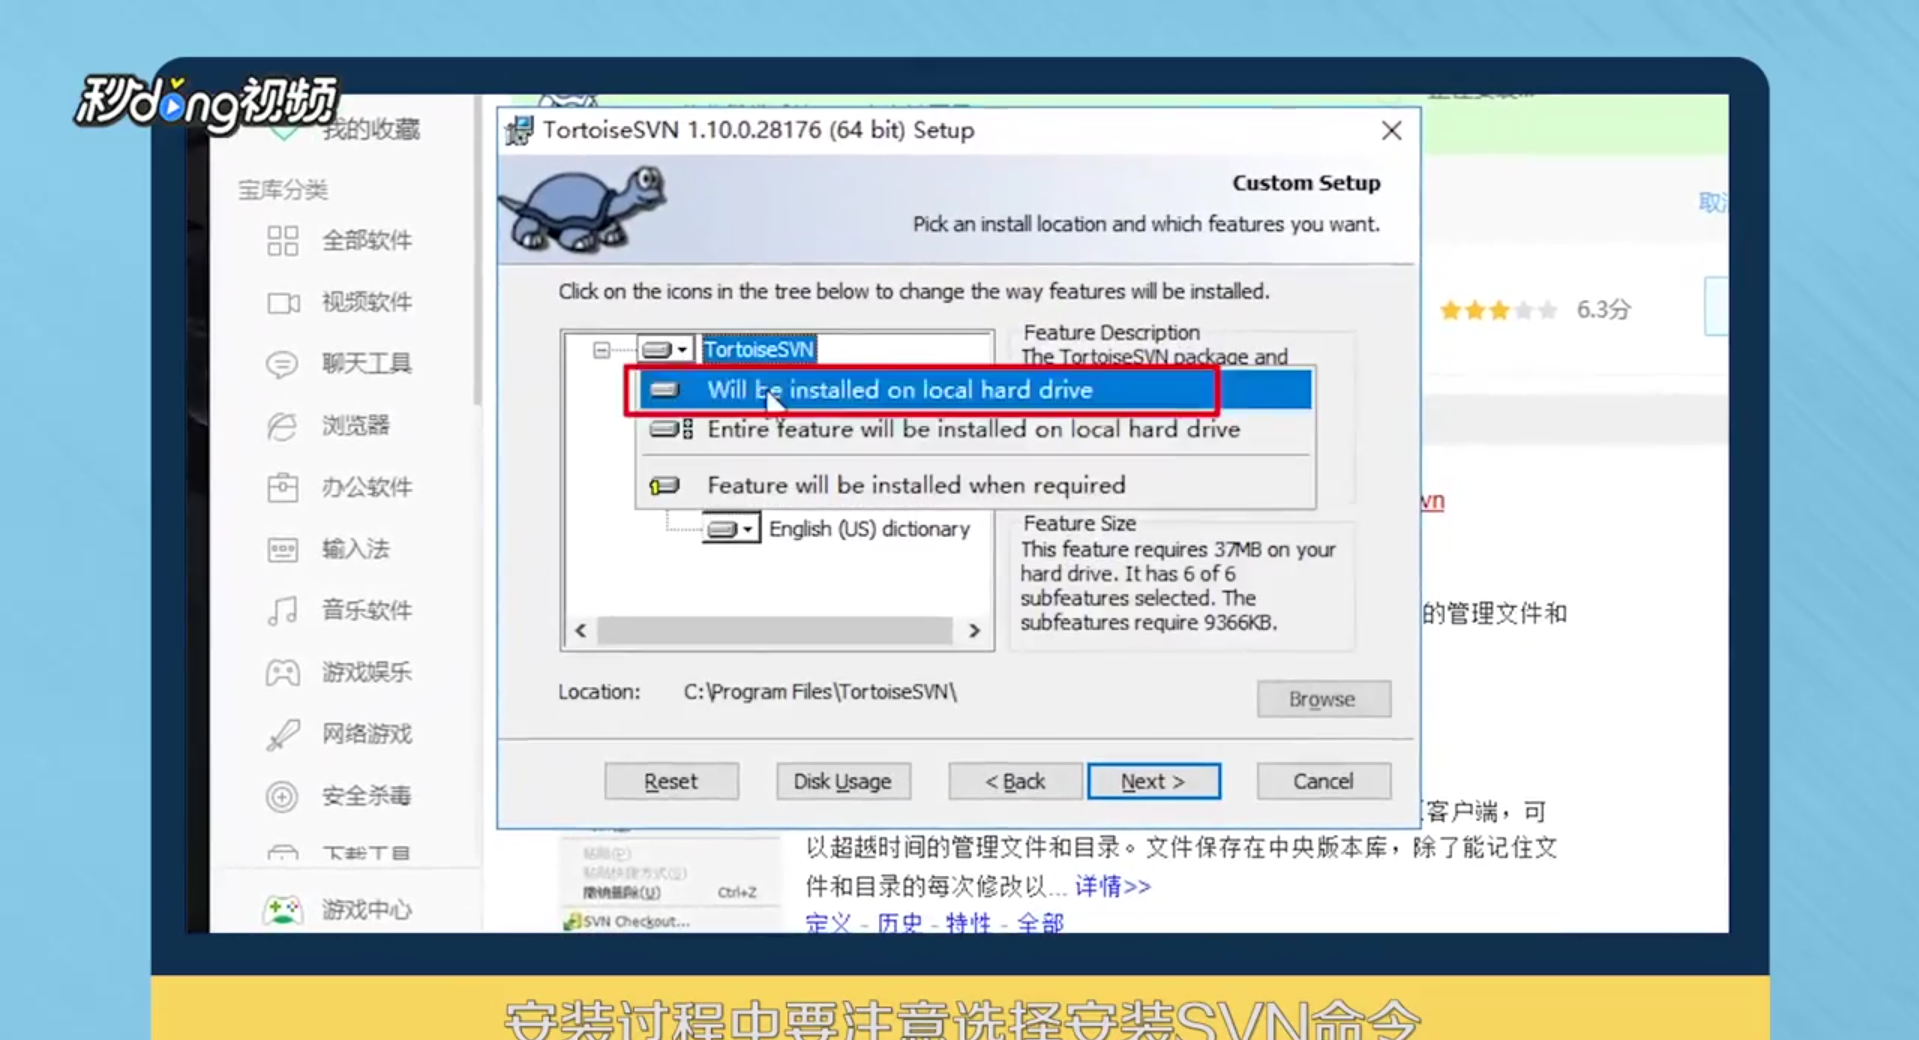Screen dimensions: 1919x1040
Task: Click the SVN Checkout thumbnail entry
Action: [628, 922]
